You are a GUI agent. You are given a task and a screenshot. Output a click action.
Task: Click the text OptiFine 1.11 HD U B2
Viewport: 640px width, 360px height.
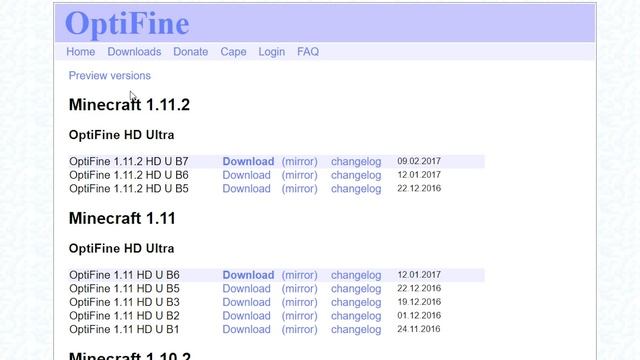point(124,316)
